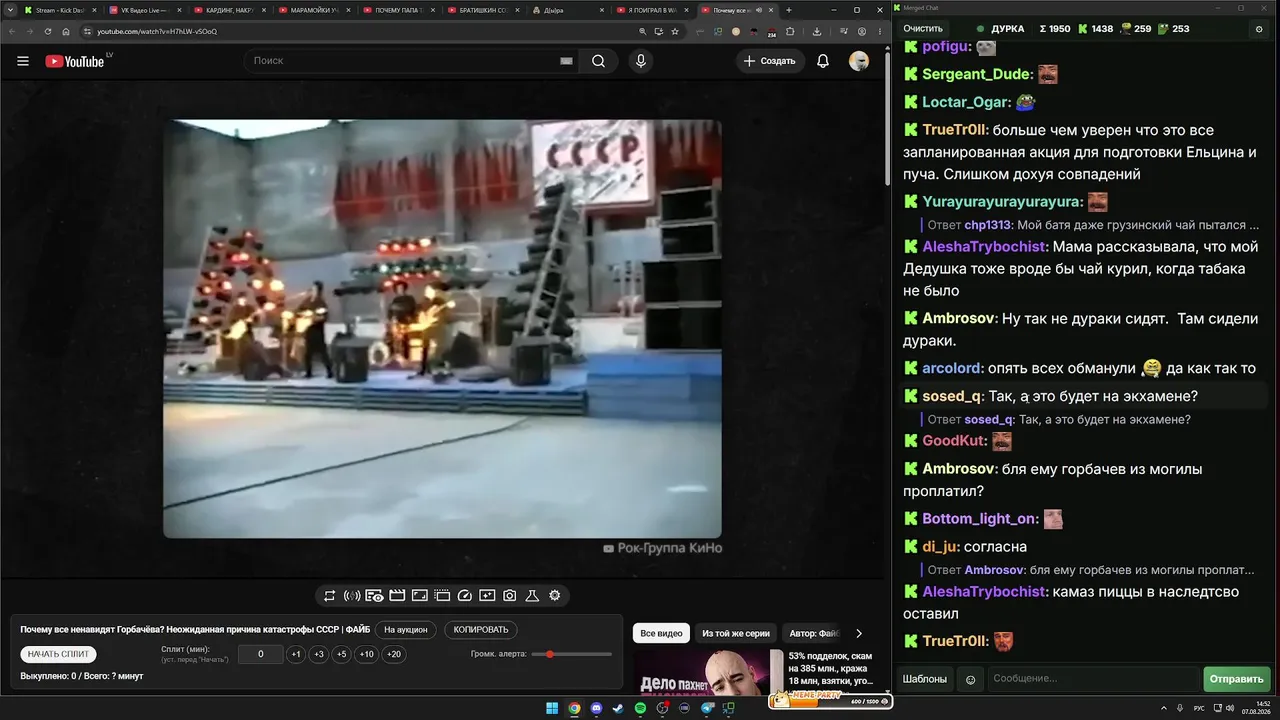Click the split minutes input field
Image resolution: width=1280 pixels, height=720 pixels.
261,654
